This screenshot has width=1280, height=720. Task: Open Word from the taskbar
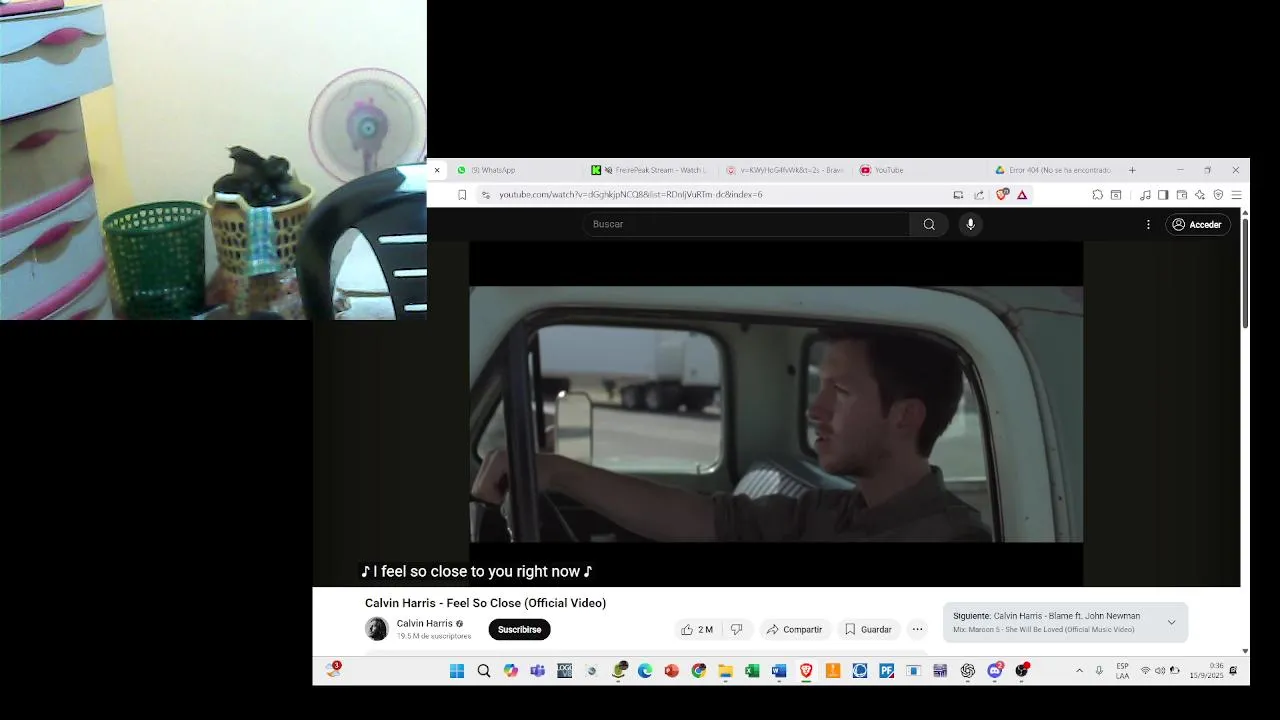(779, 671)
